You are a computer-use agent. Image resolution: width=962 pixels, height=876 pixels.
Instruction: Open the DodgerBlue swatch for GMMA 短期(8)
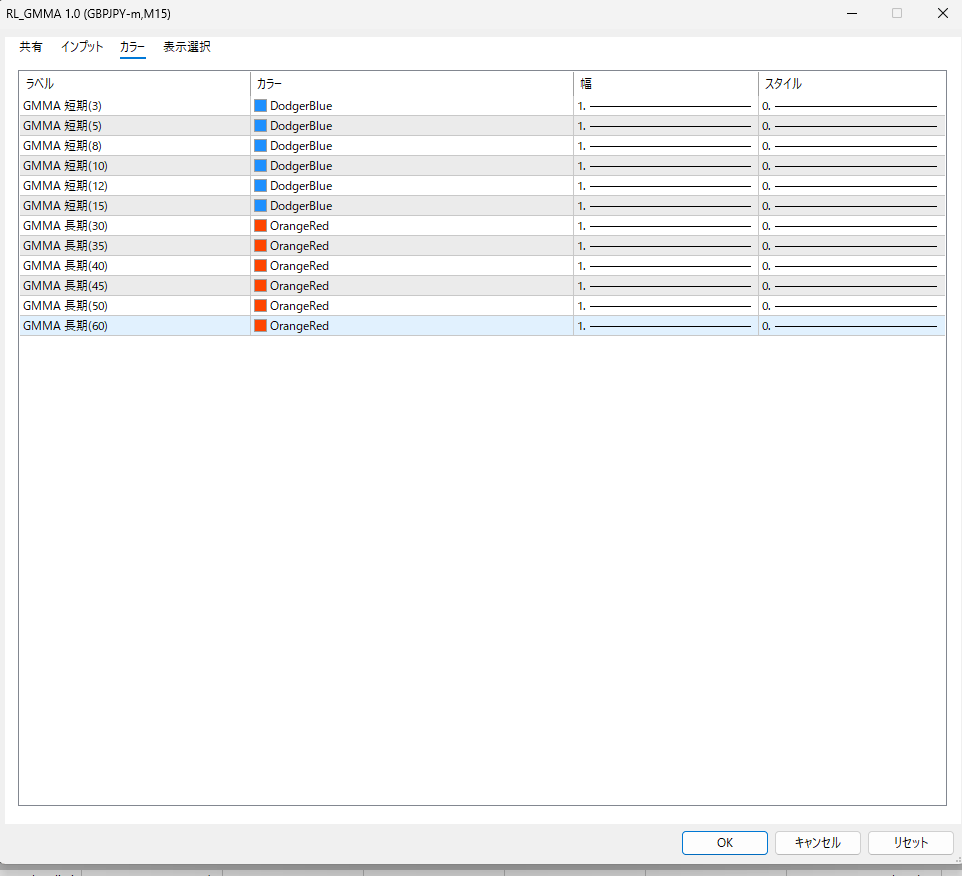point(261,145)
